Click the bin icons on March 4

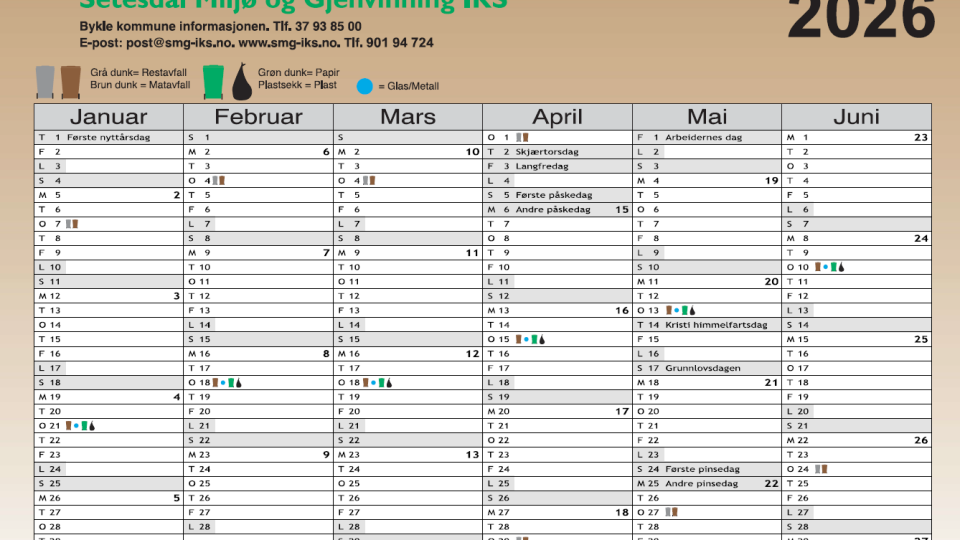[369, 181]
